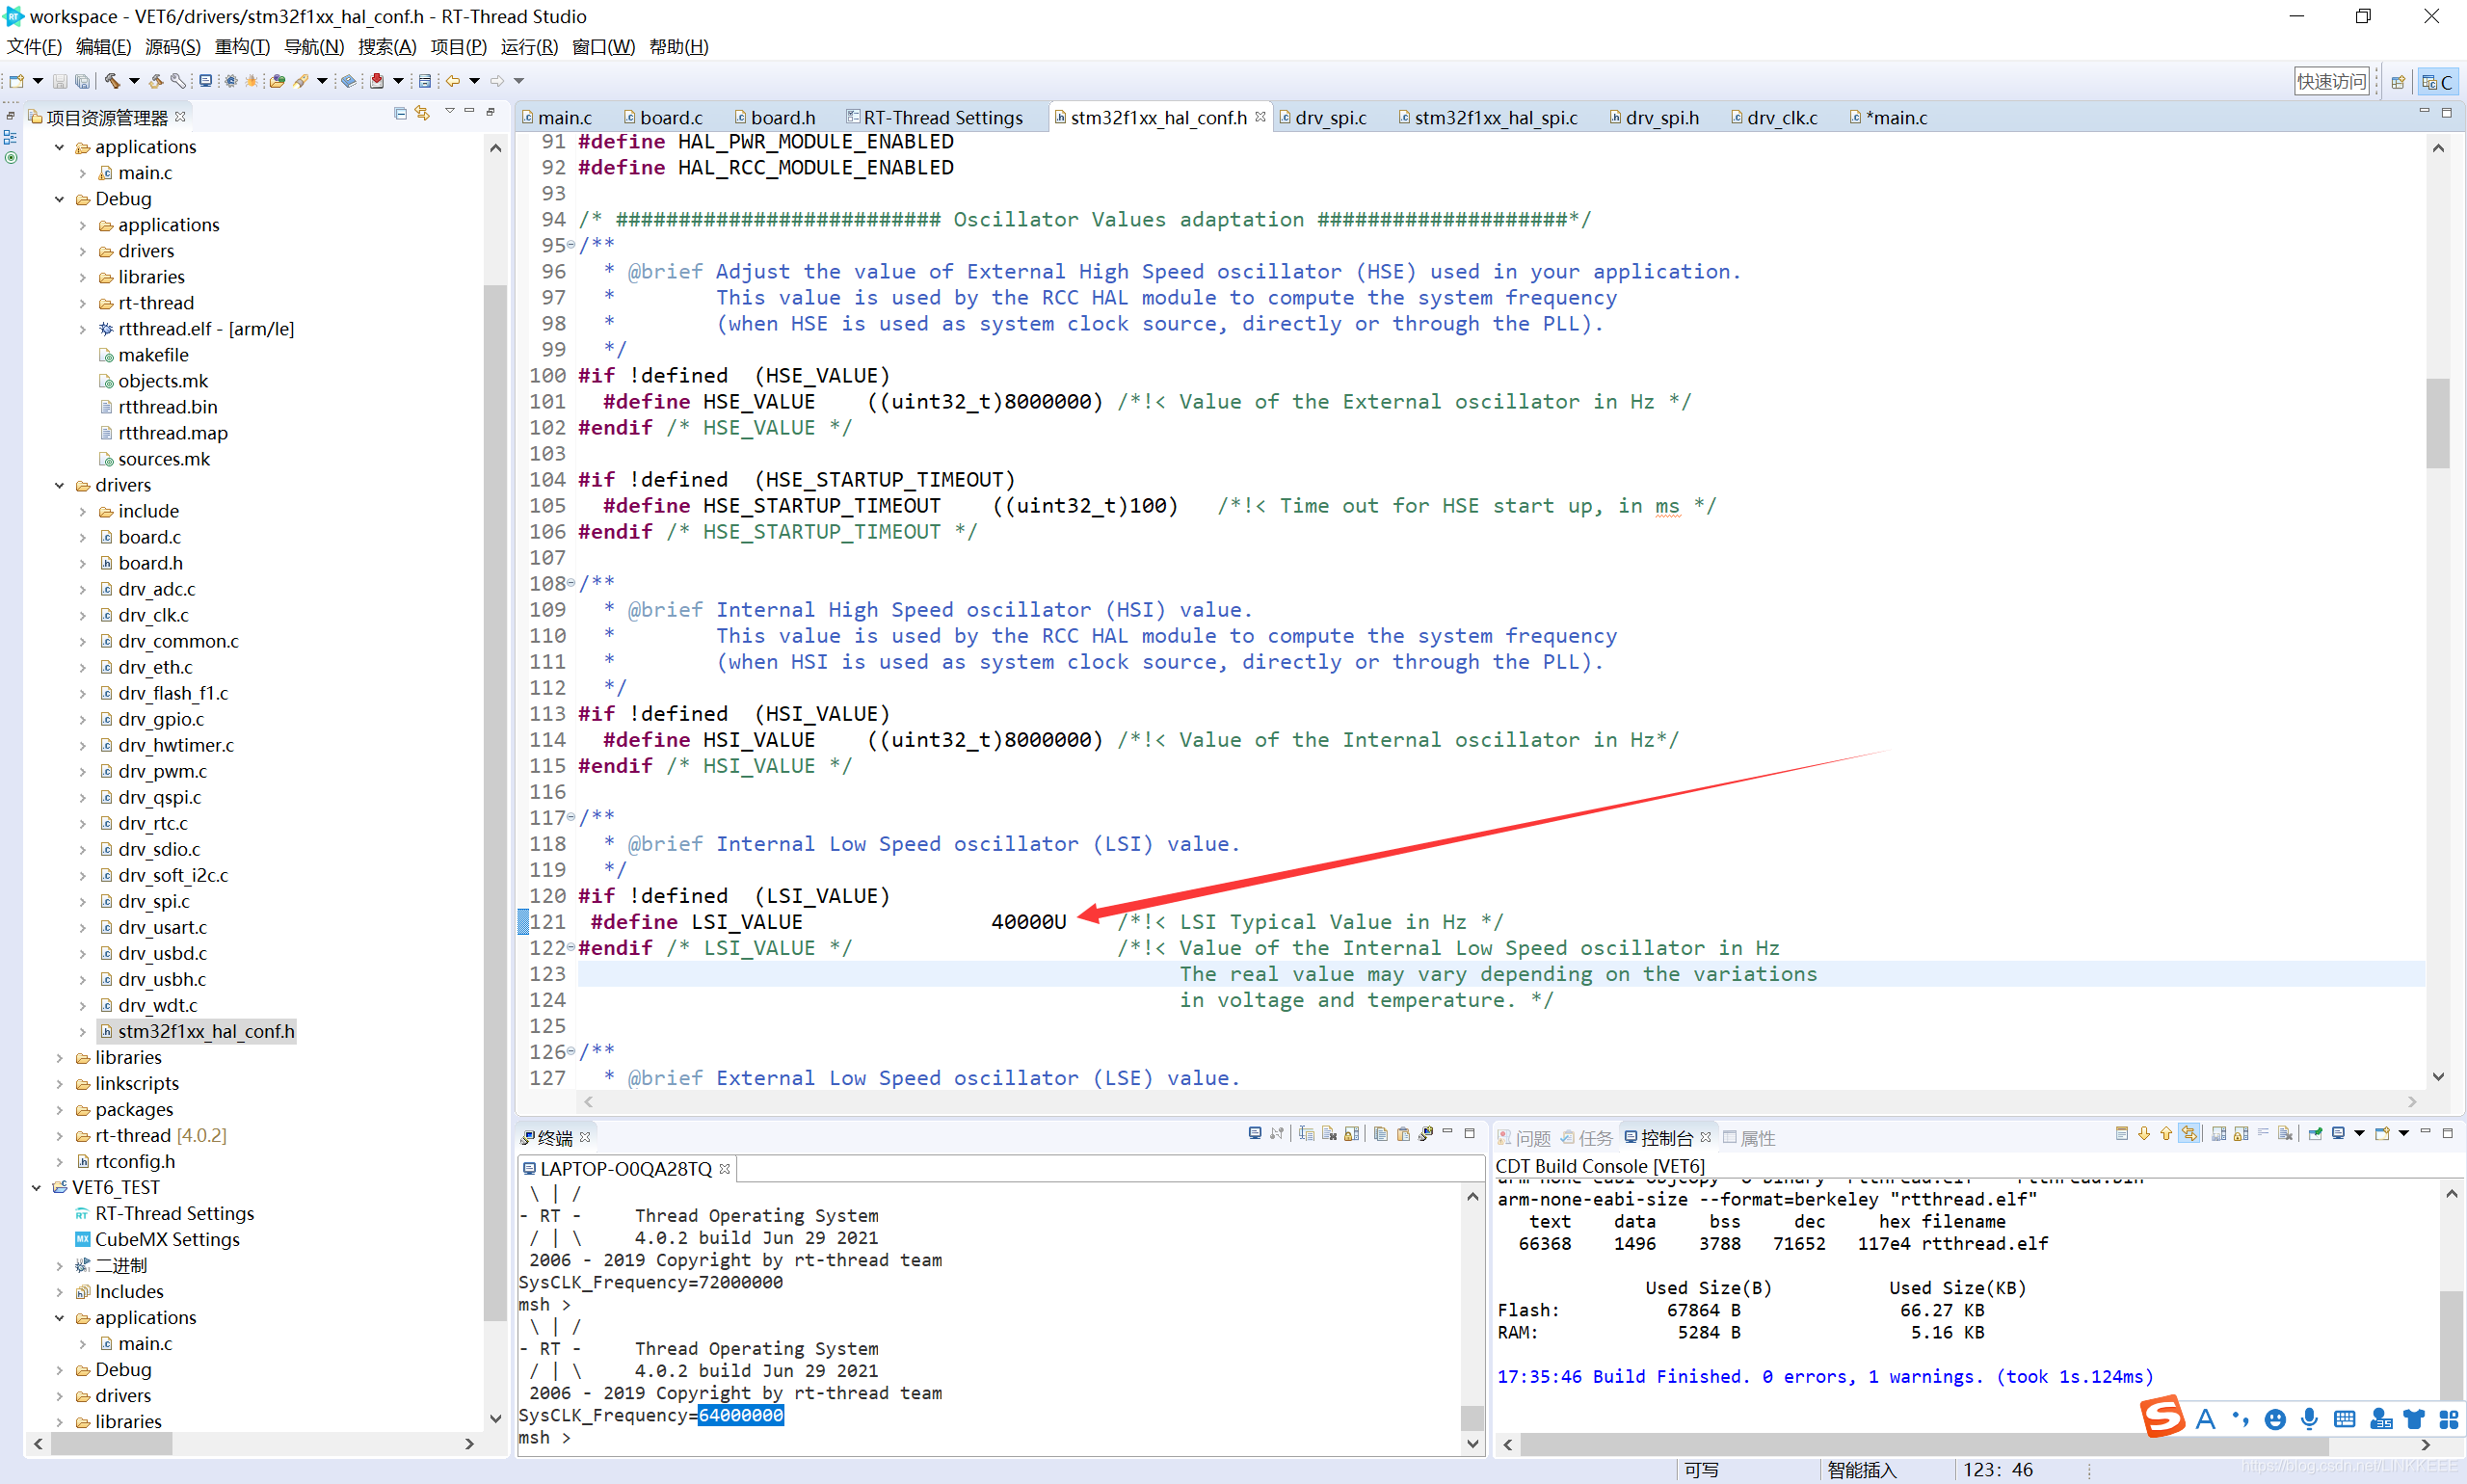The width and height of the screenshot is (2467, 1484).
Task: Open the 搜索(A) menu
Action: click(387, 47)
